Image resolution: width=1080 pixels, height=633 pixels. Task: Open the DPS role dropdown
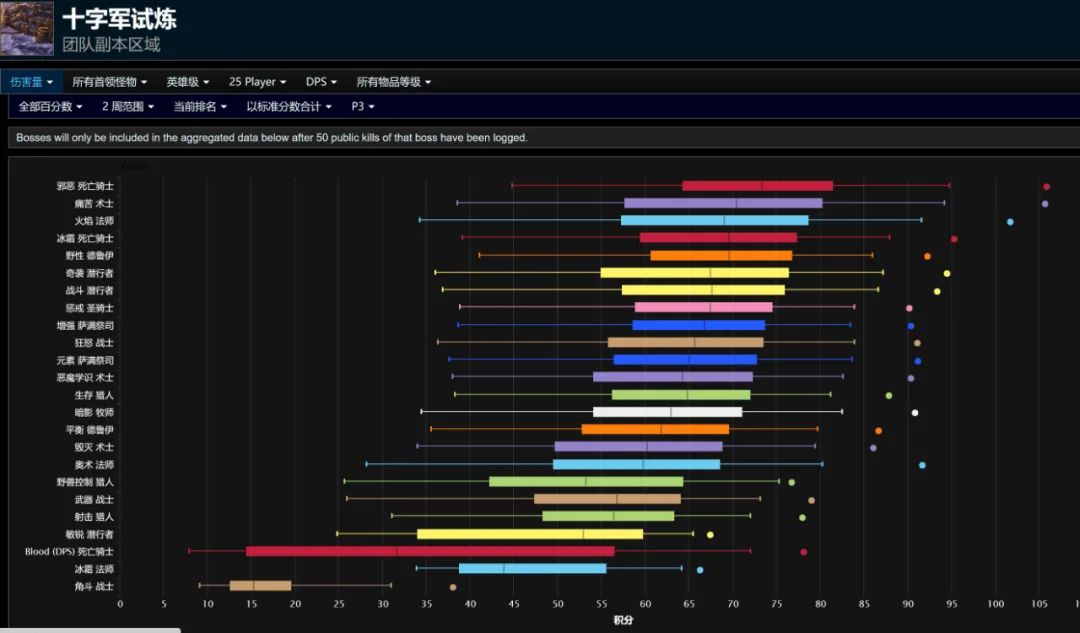321,82
